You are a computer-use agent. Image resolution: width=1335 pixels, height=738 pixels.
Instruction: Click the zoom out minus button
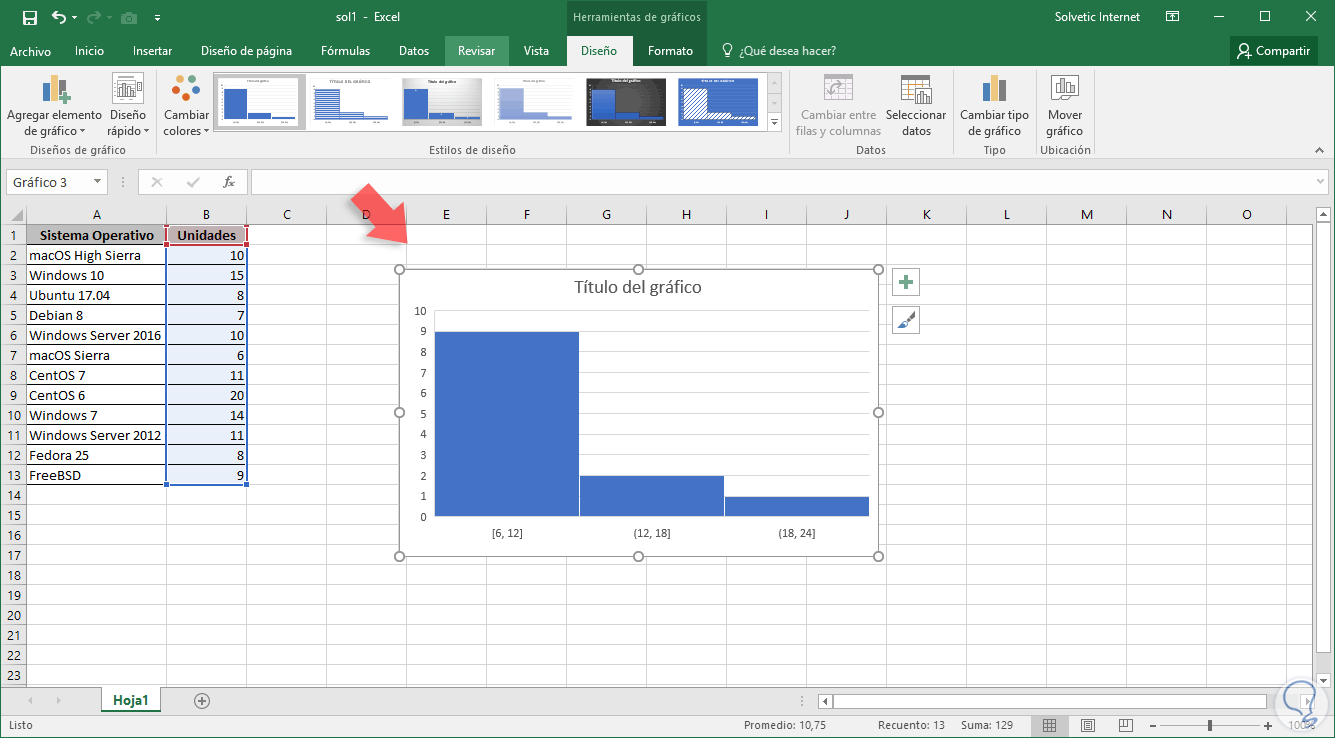click(x=1154, y=725)
